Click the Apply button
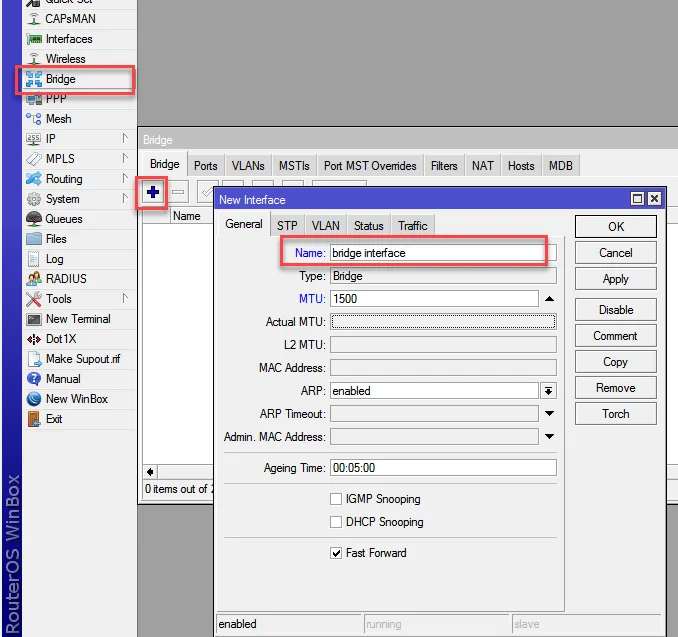 (x=616, y=279)
